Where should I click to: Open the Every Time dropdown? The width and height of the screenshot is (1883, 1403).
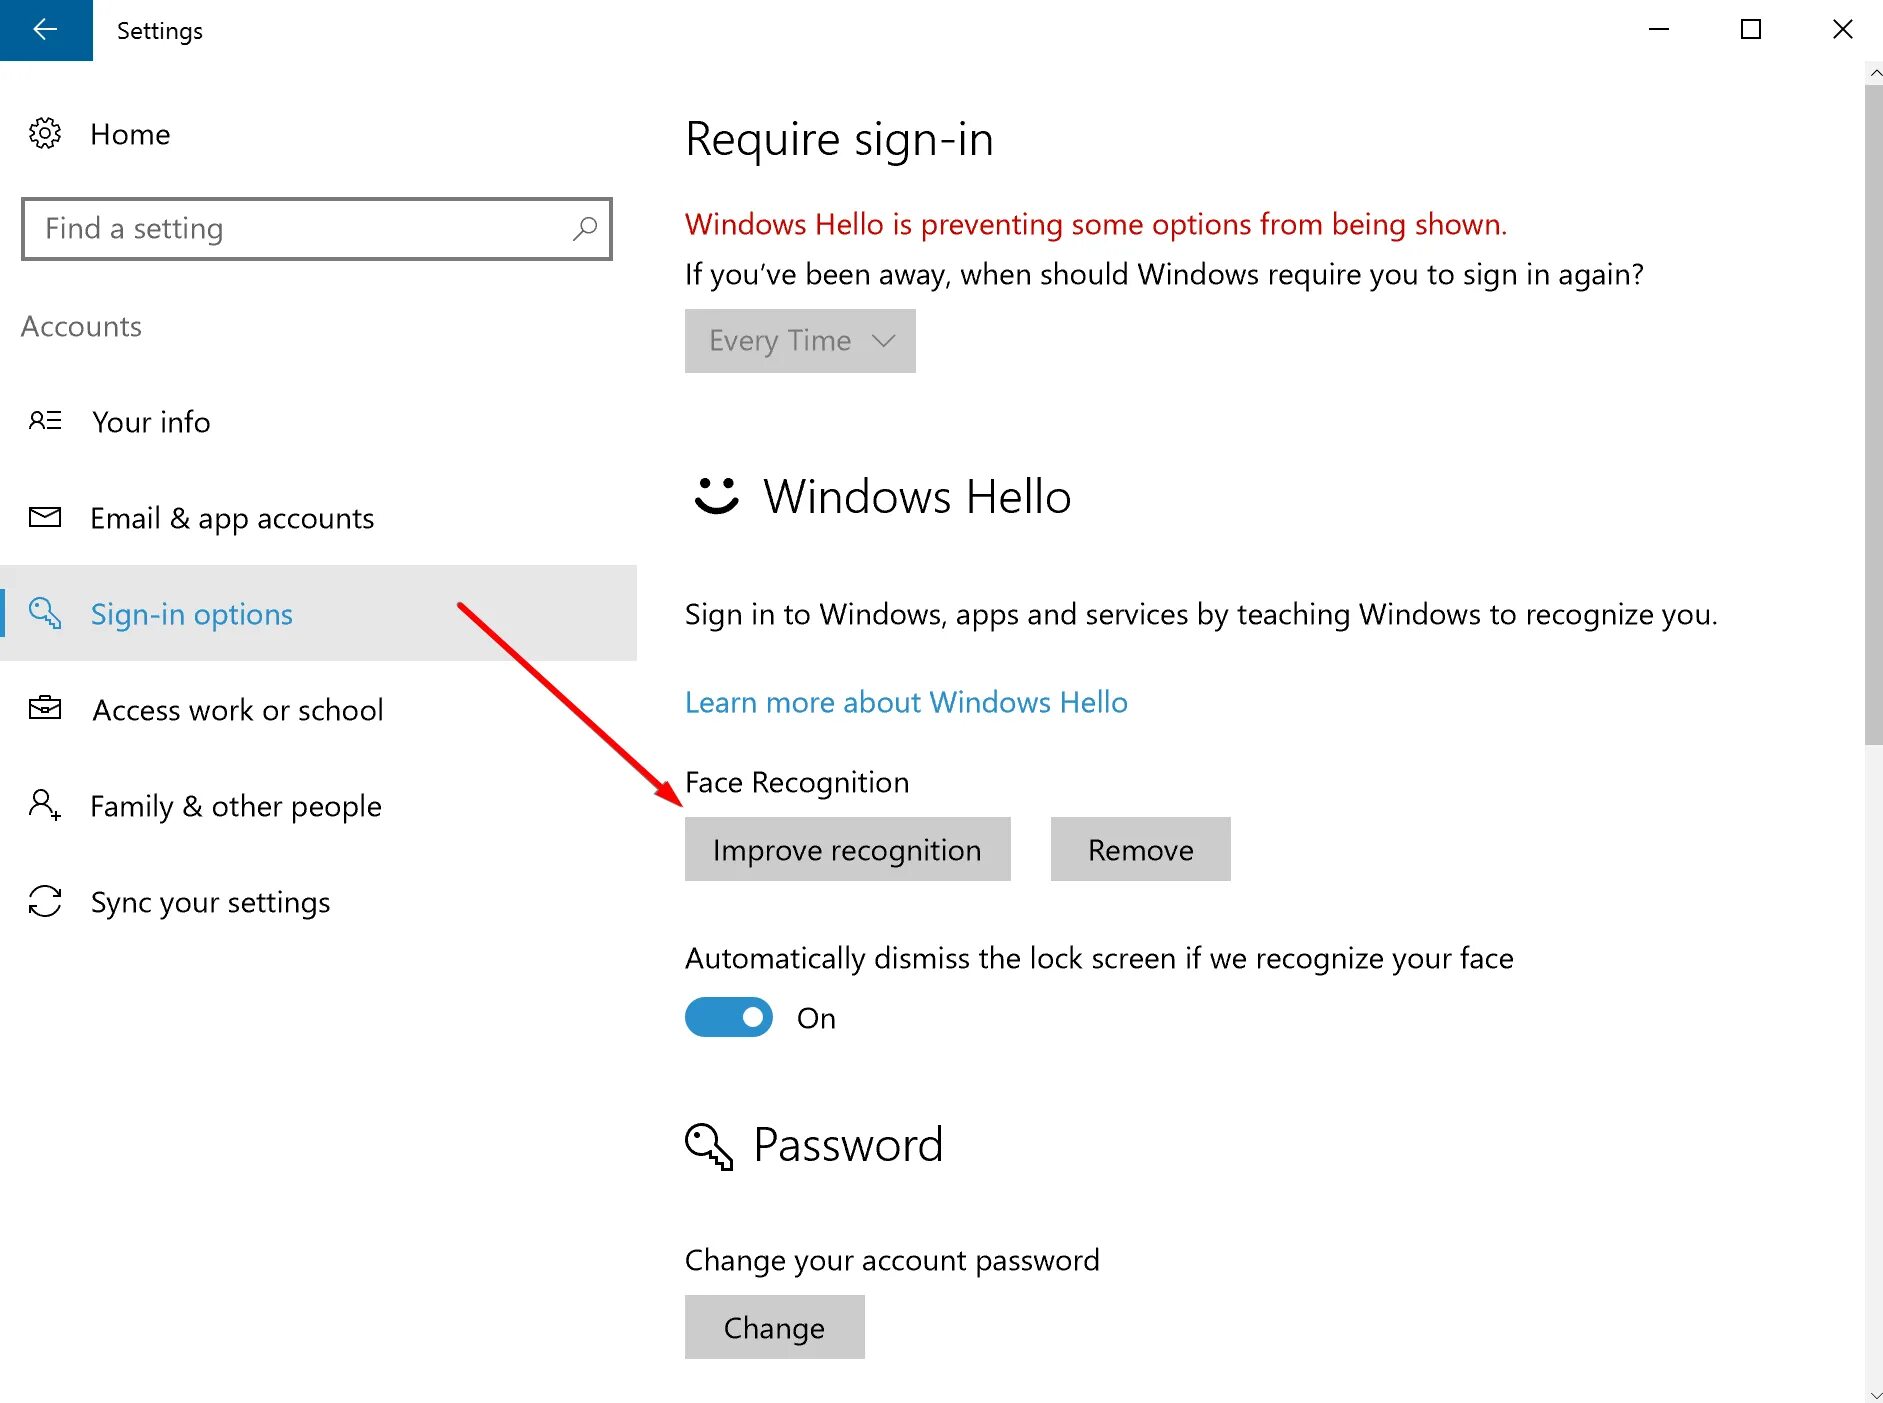coord(799,341)
